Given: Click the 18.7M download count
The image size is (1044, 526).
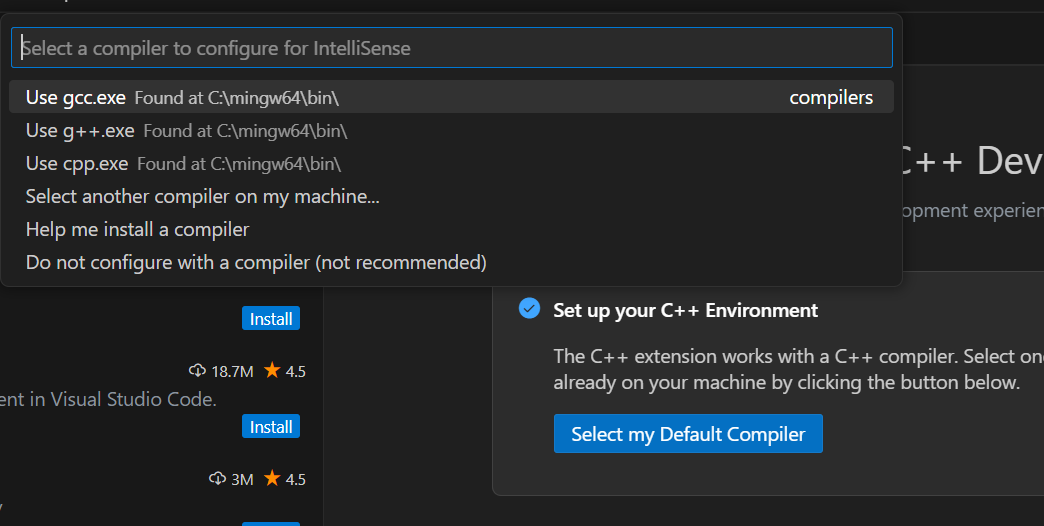Looking at the screenshot, I should coord(232,371).
